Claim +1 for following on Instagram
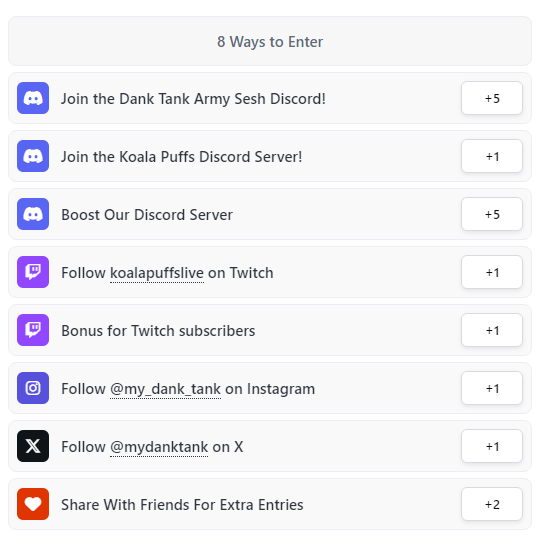 [x=492, y=388]
